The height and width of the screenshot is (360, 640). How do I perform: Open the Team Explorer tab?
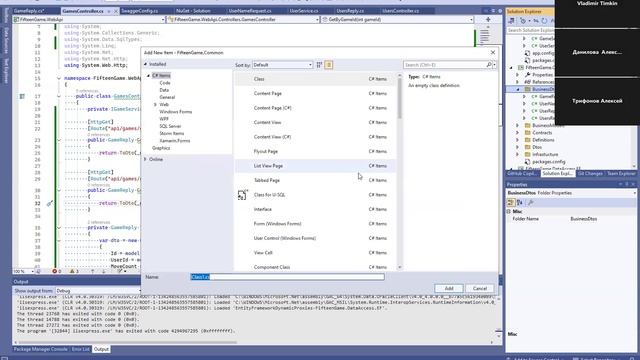point(621,174)
